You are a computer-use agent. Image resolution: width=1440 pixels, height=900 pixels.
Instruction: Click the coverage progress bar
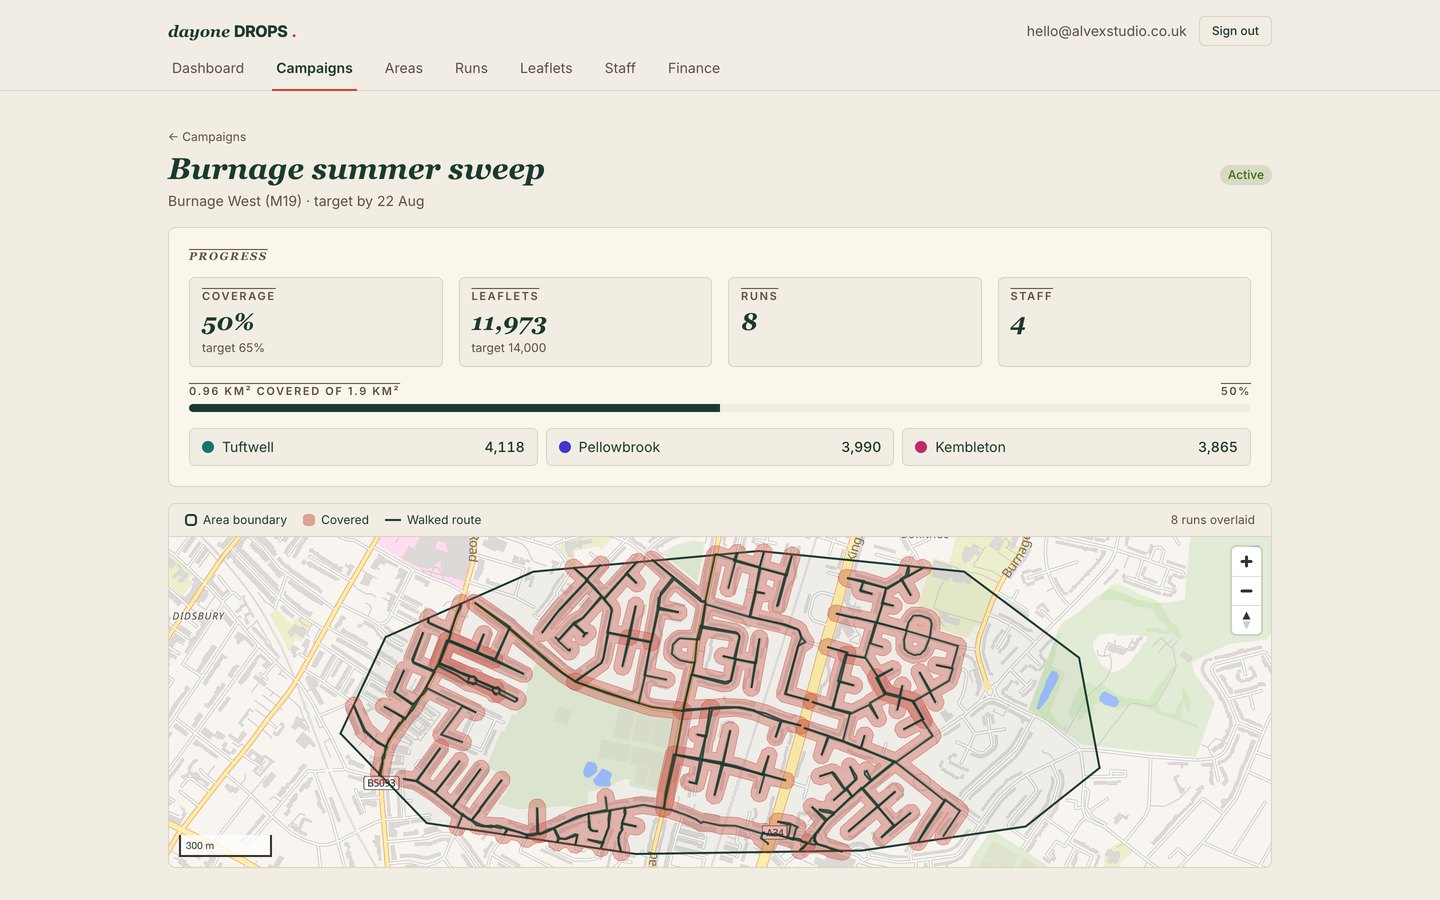(x=720, y=408)
